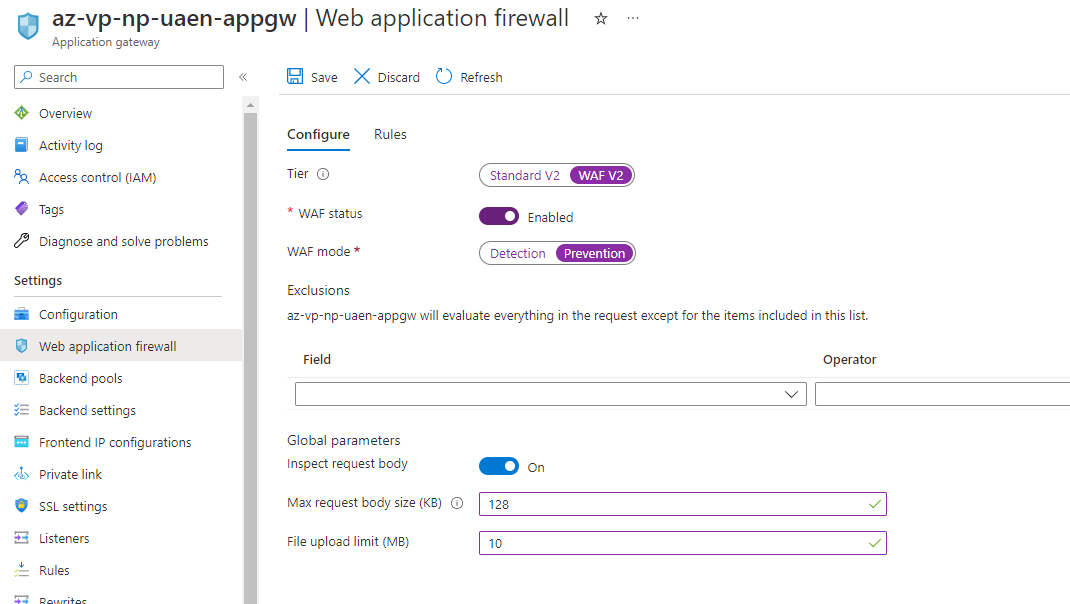Switch to the Rules tab
This screenshot has height=604, width=1070.
coord(390,134)
